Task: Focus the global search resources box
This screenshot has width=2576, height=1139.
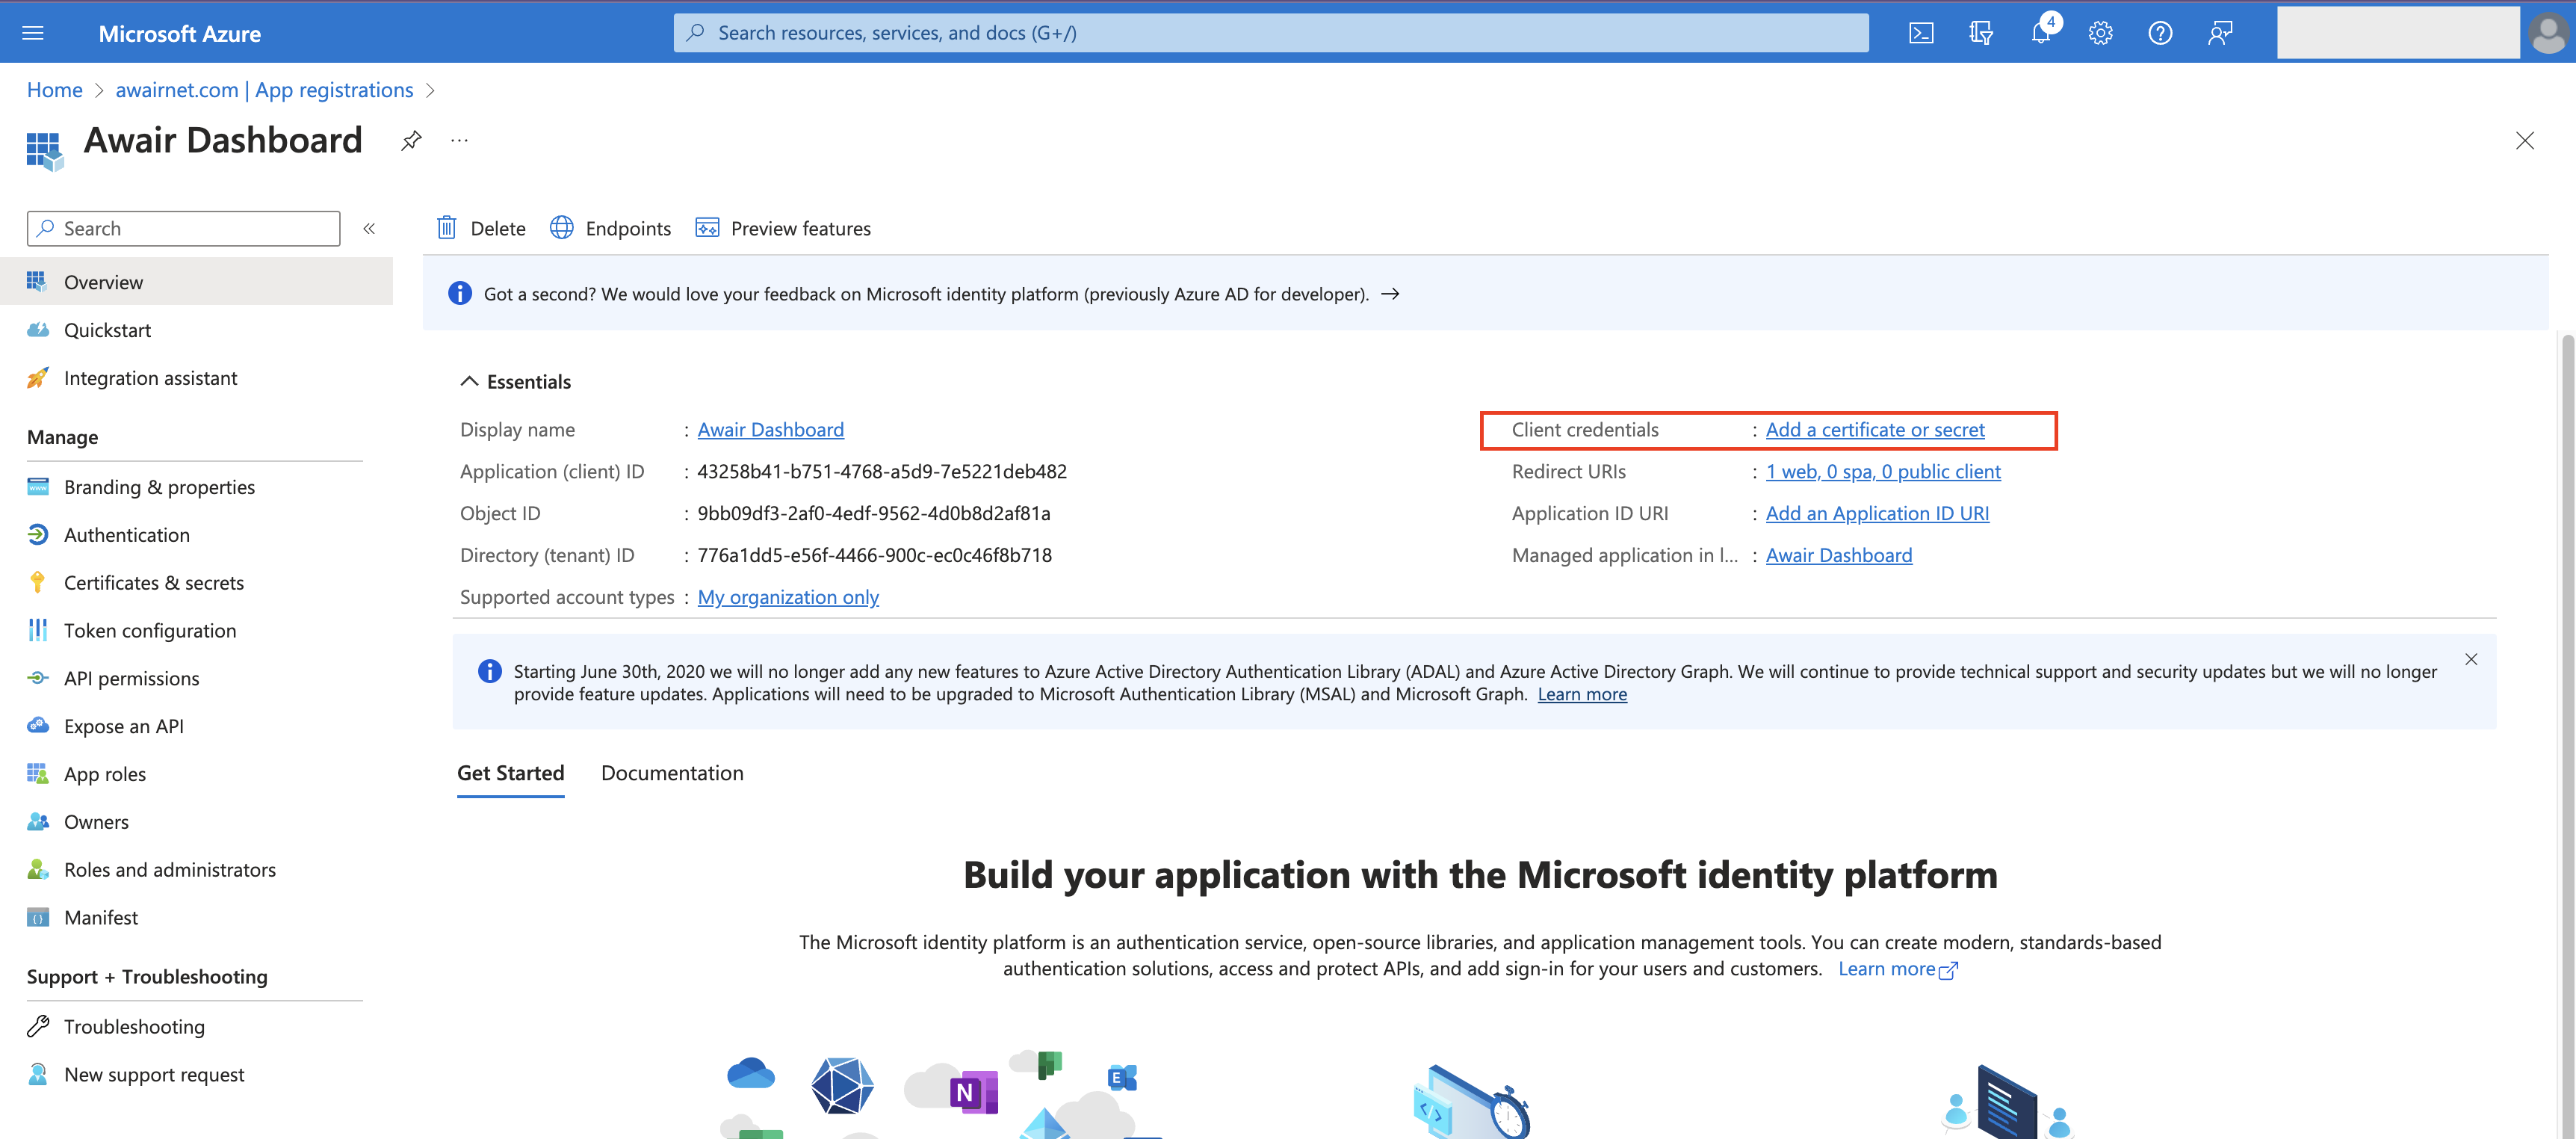Action: pos(1271,33)
